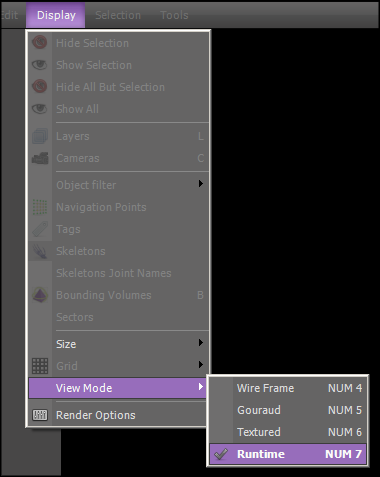The image size is (380, 477).
Task: Click the Bounding Volumes pyramid icon
Action: point(40,295)
